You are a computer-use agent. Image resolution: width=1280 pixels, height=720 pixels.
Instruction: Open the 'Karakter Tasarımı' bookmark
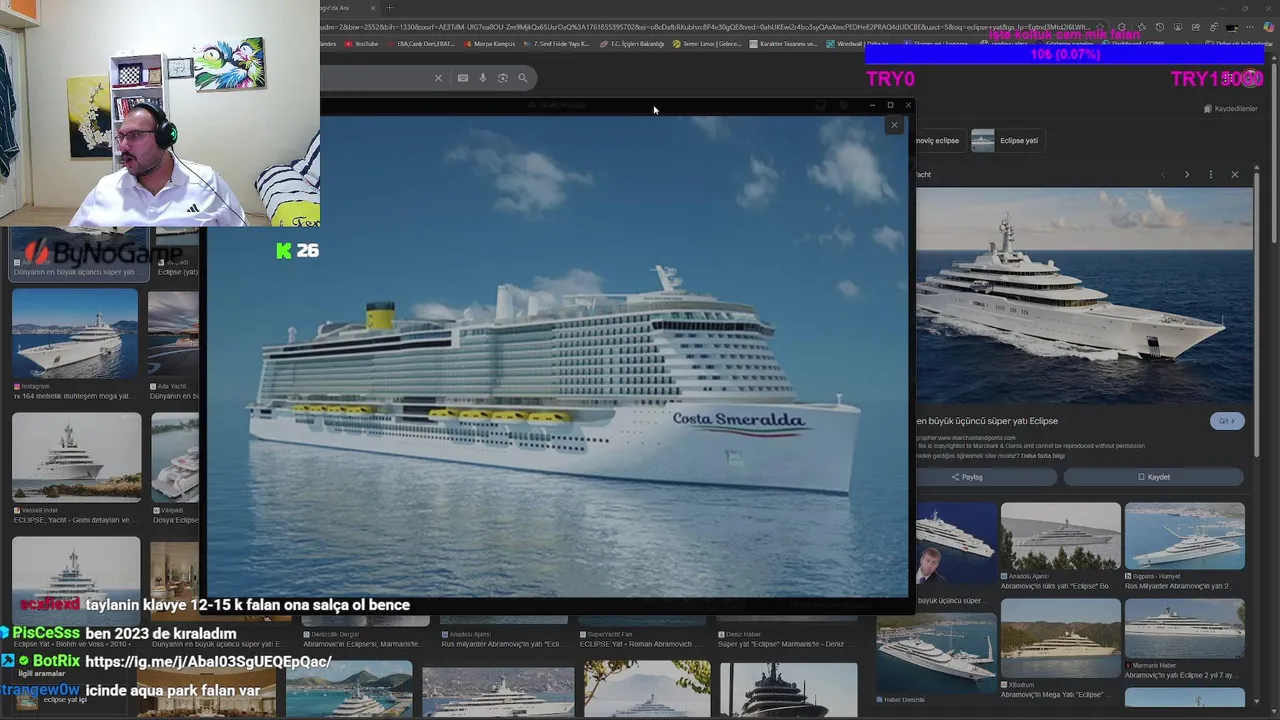click(784, 44)
